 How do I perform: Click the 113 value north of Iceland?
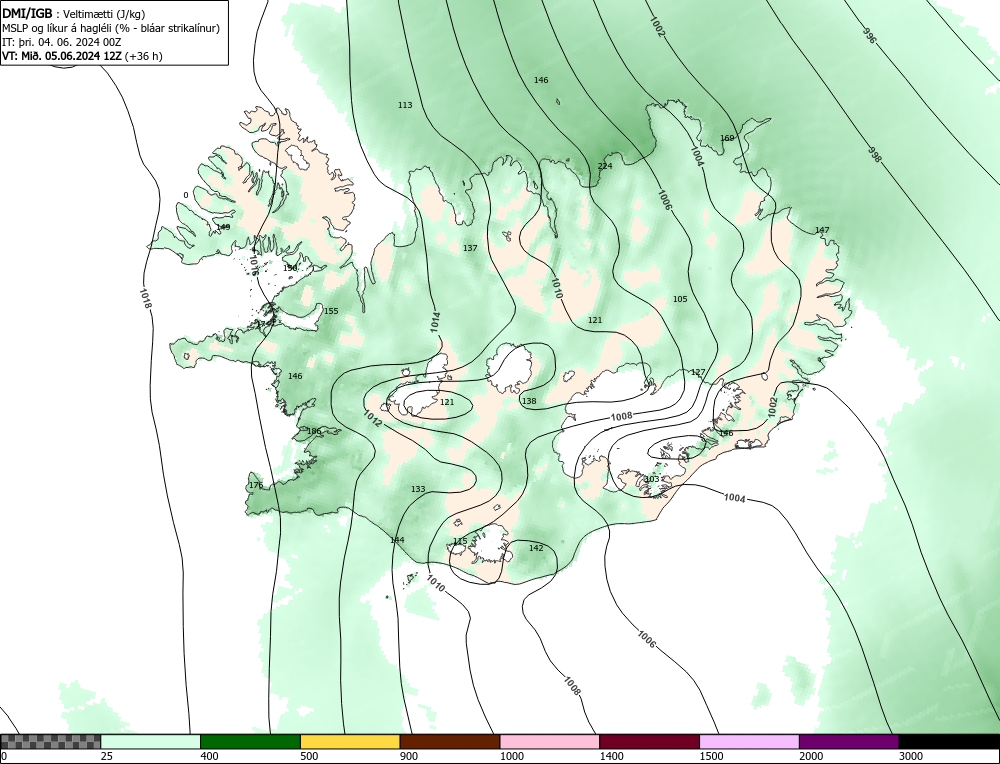(405, 105)
